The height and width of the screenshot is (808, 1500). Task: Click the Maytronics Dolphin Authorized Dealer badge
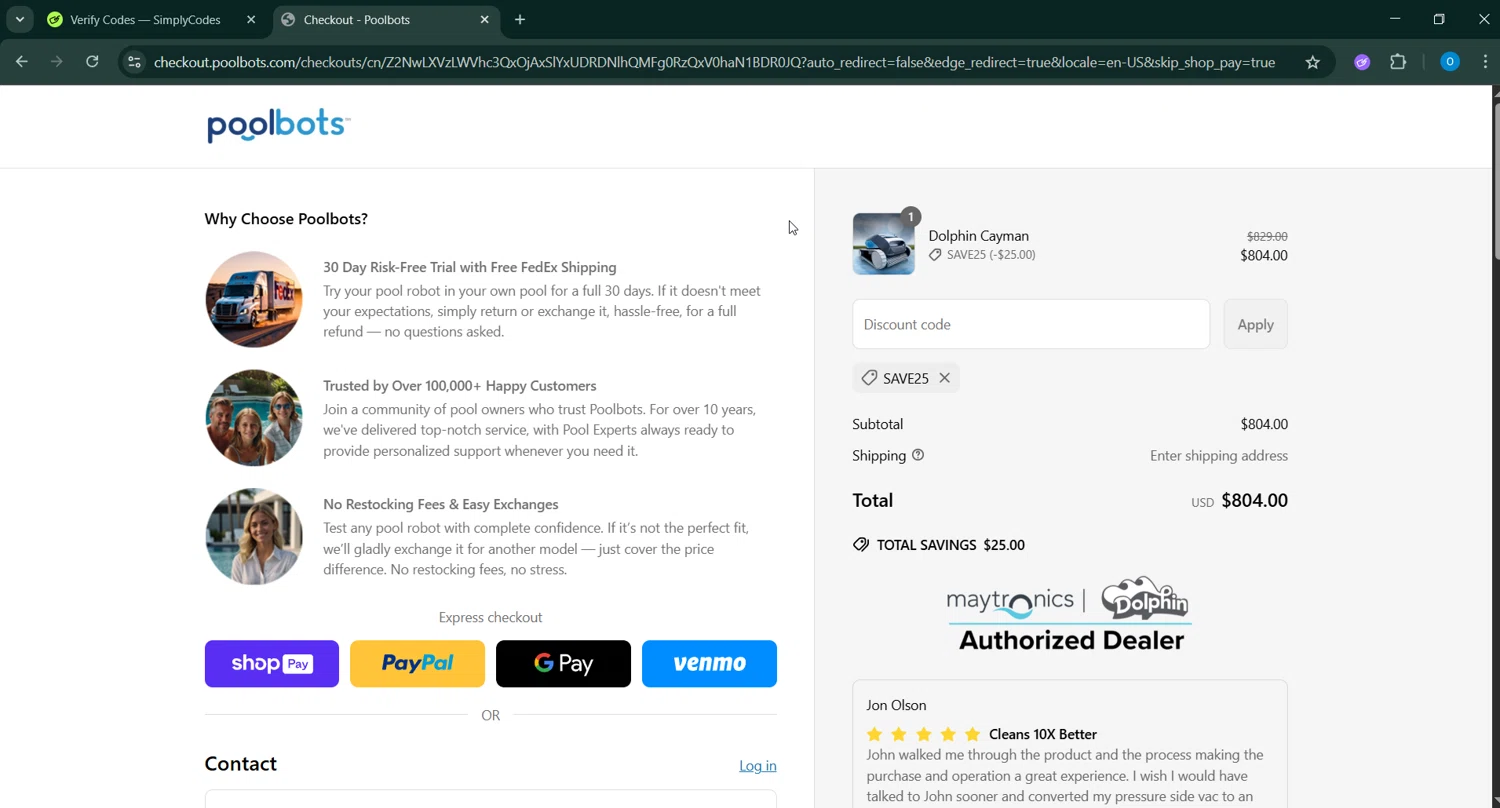pyautogui.click(x=1069, y=614)
